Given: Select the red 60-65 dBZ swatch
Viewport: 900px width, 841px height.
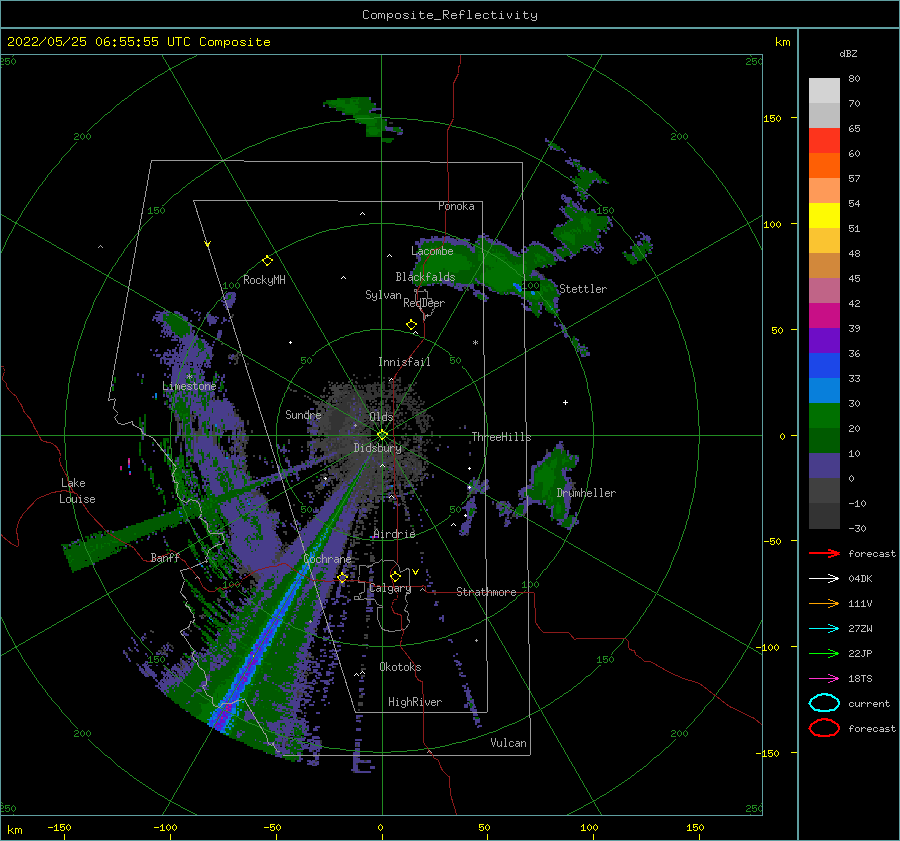Looking at the screenshot, I should click(824, 141).
